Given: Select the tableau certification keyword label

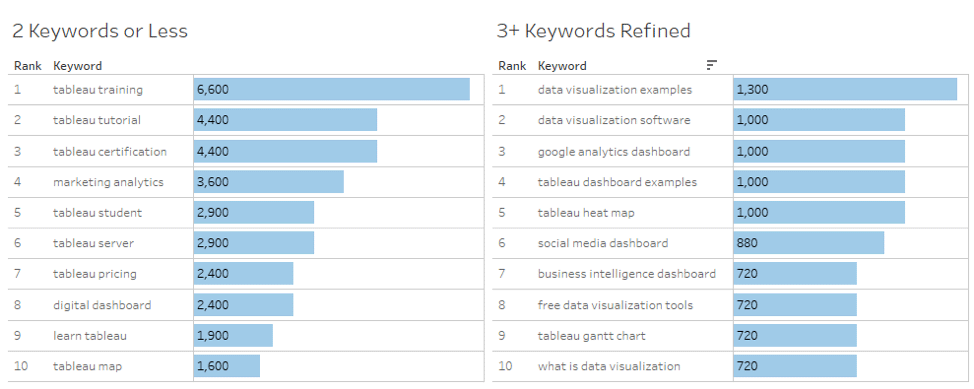Looking at the screenshot, I should (x=110, y=152).
